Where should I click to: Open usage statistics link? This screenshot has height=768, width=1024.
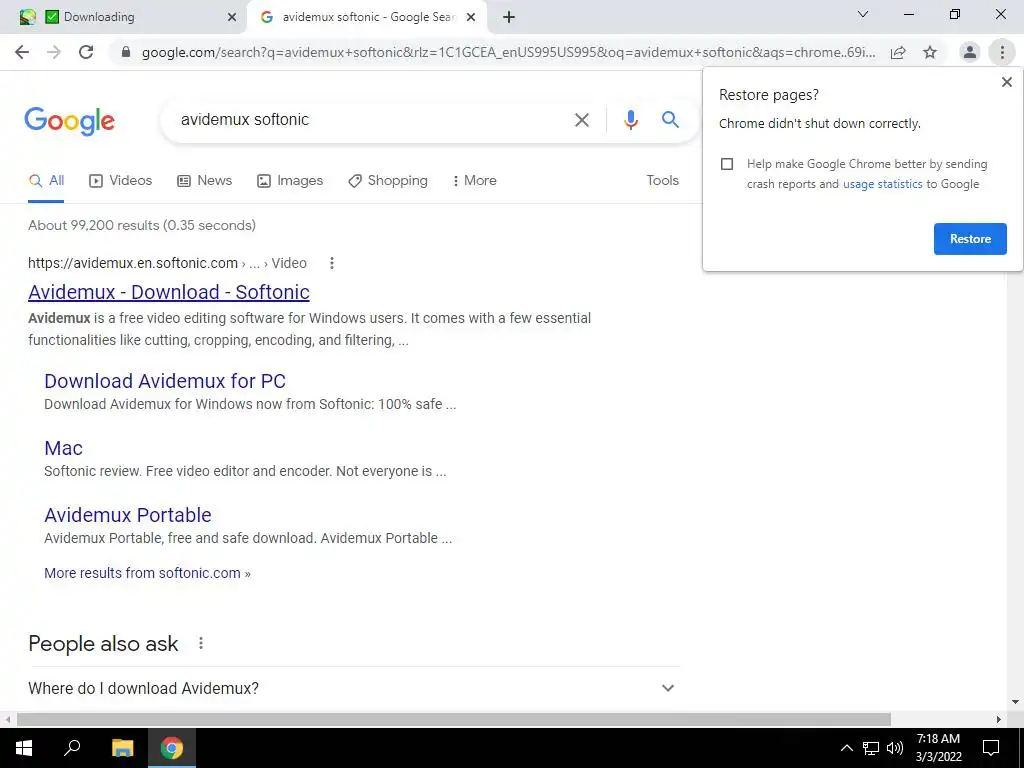(x=882, y=184)
